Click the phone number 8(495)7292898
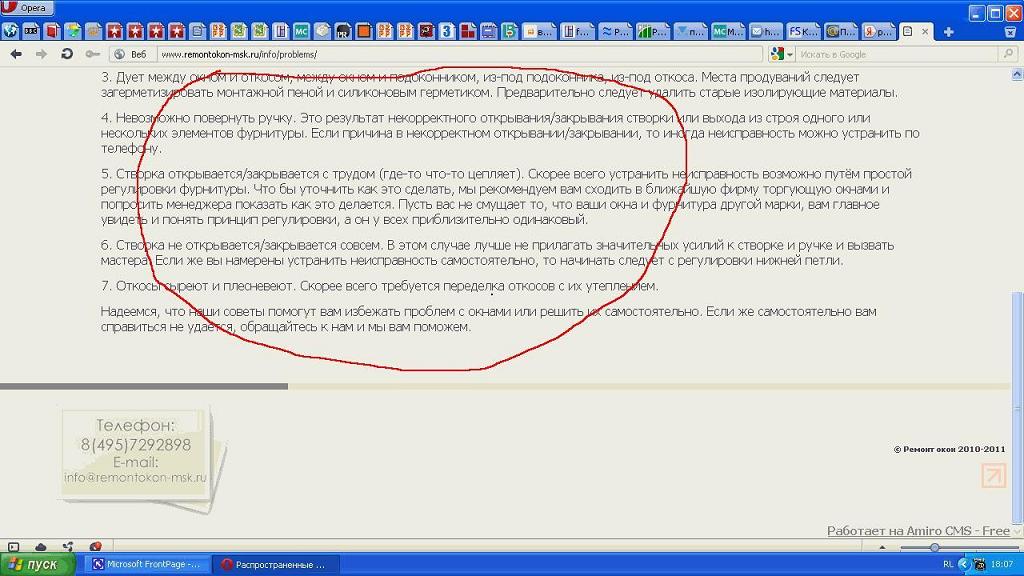This screenshot has height=576, width=1024. pos(136,445)
